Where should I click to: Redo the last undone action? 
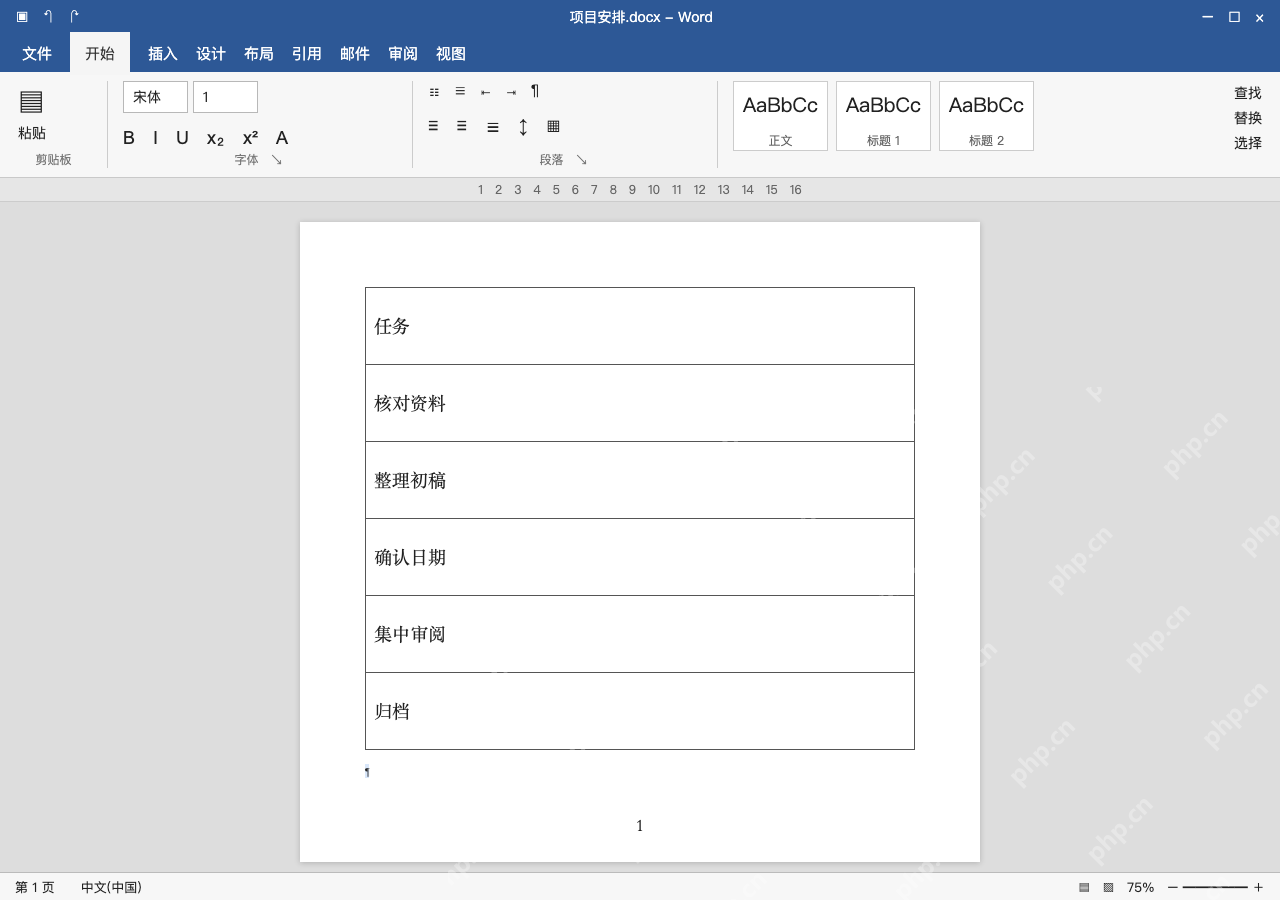click(74, 17)
